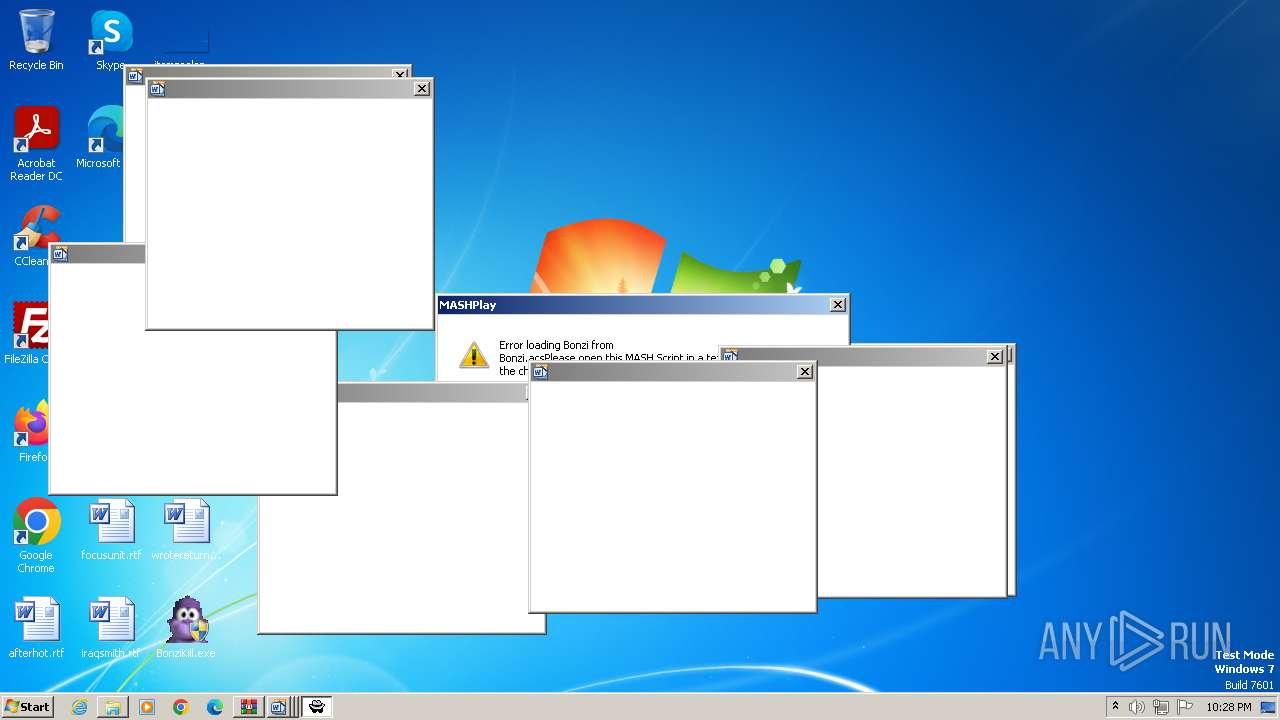Switch to the WinRAR taskbar item
This screenshot has width=1280, height=720.
point(248,707)
